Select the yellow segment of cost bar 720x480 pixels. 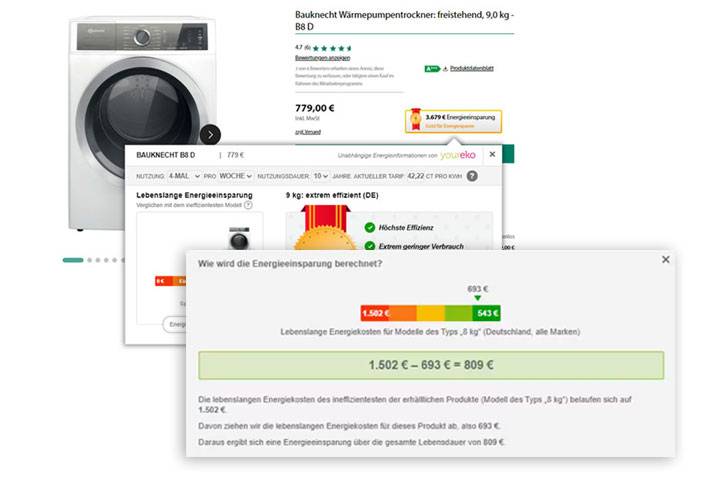(x=430, y=313)
